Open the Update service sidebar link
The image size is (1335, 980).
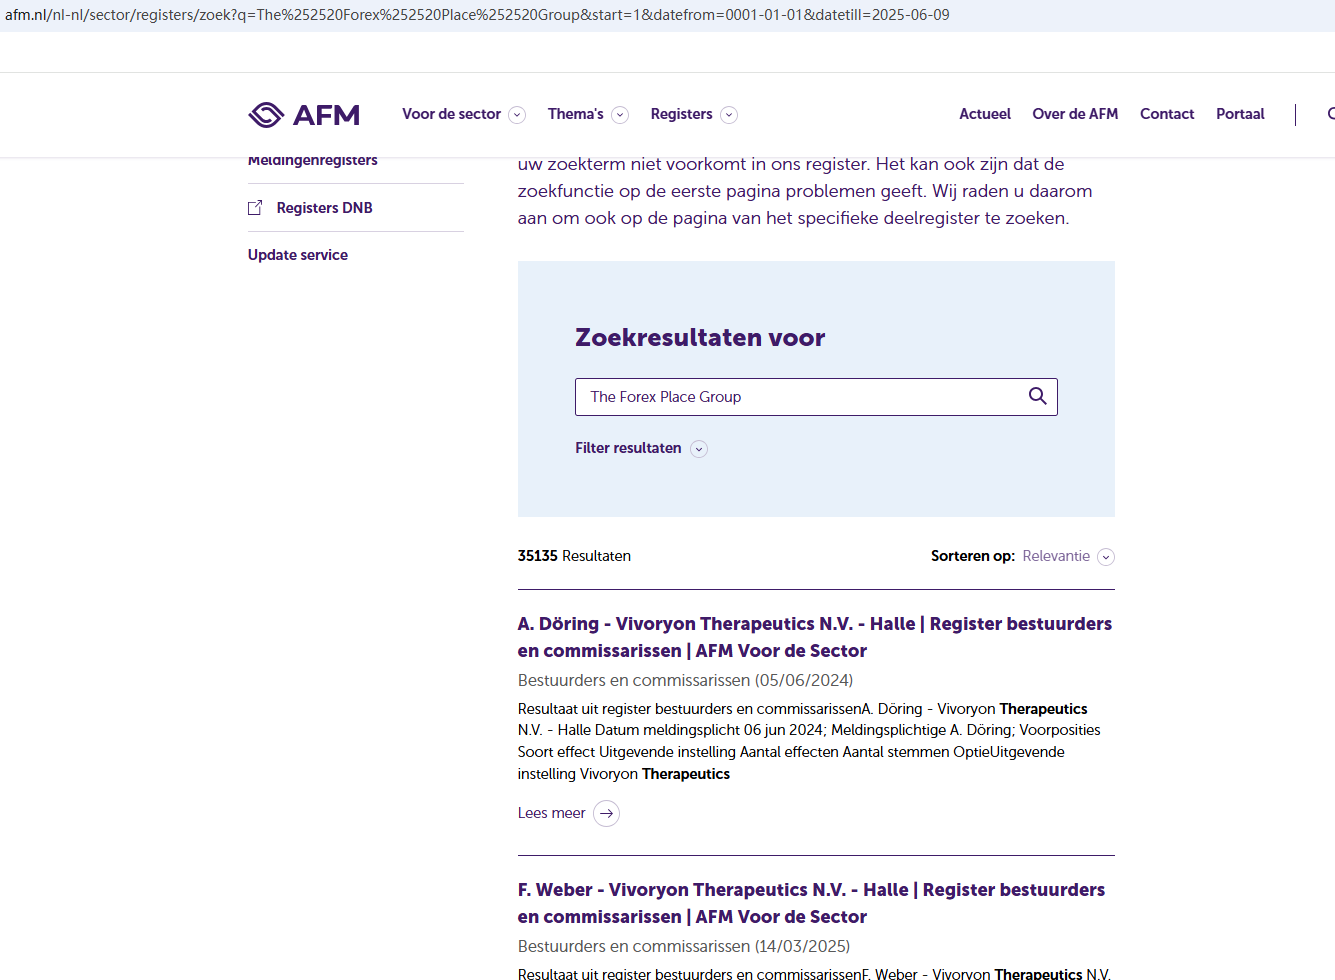pyautogui.click(x=298, y=255)
